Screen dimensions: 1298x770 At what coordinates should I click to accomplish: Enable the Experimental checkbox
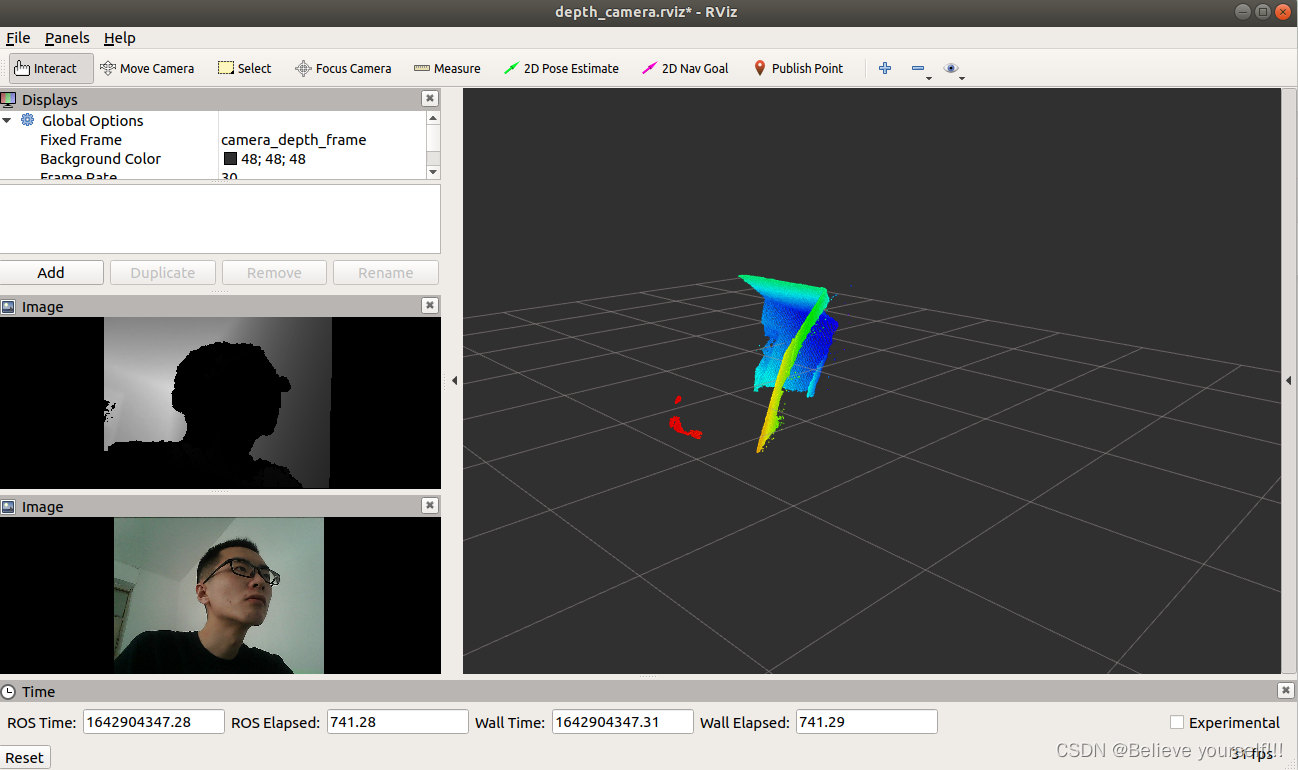point(1177,722)
